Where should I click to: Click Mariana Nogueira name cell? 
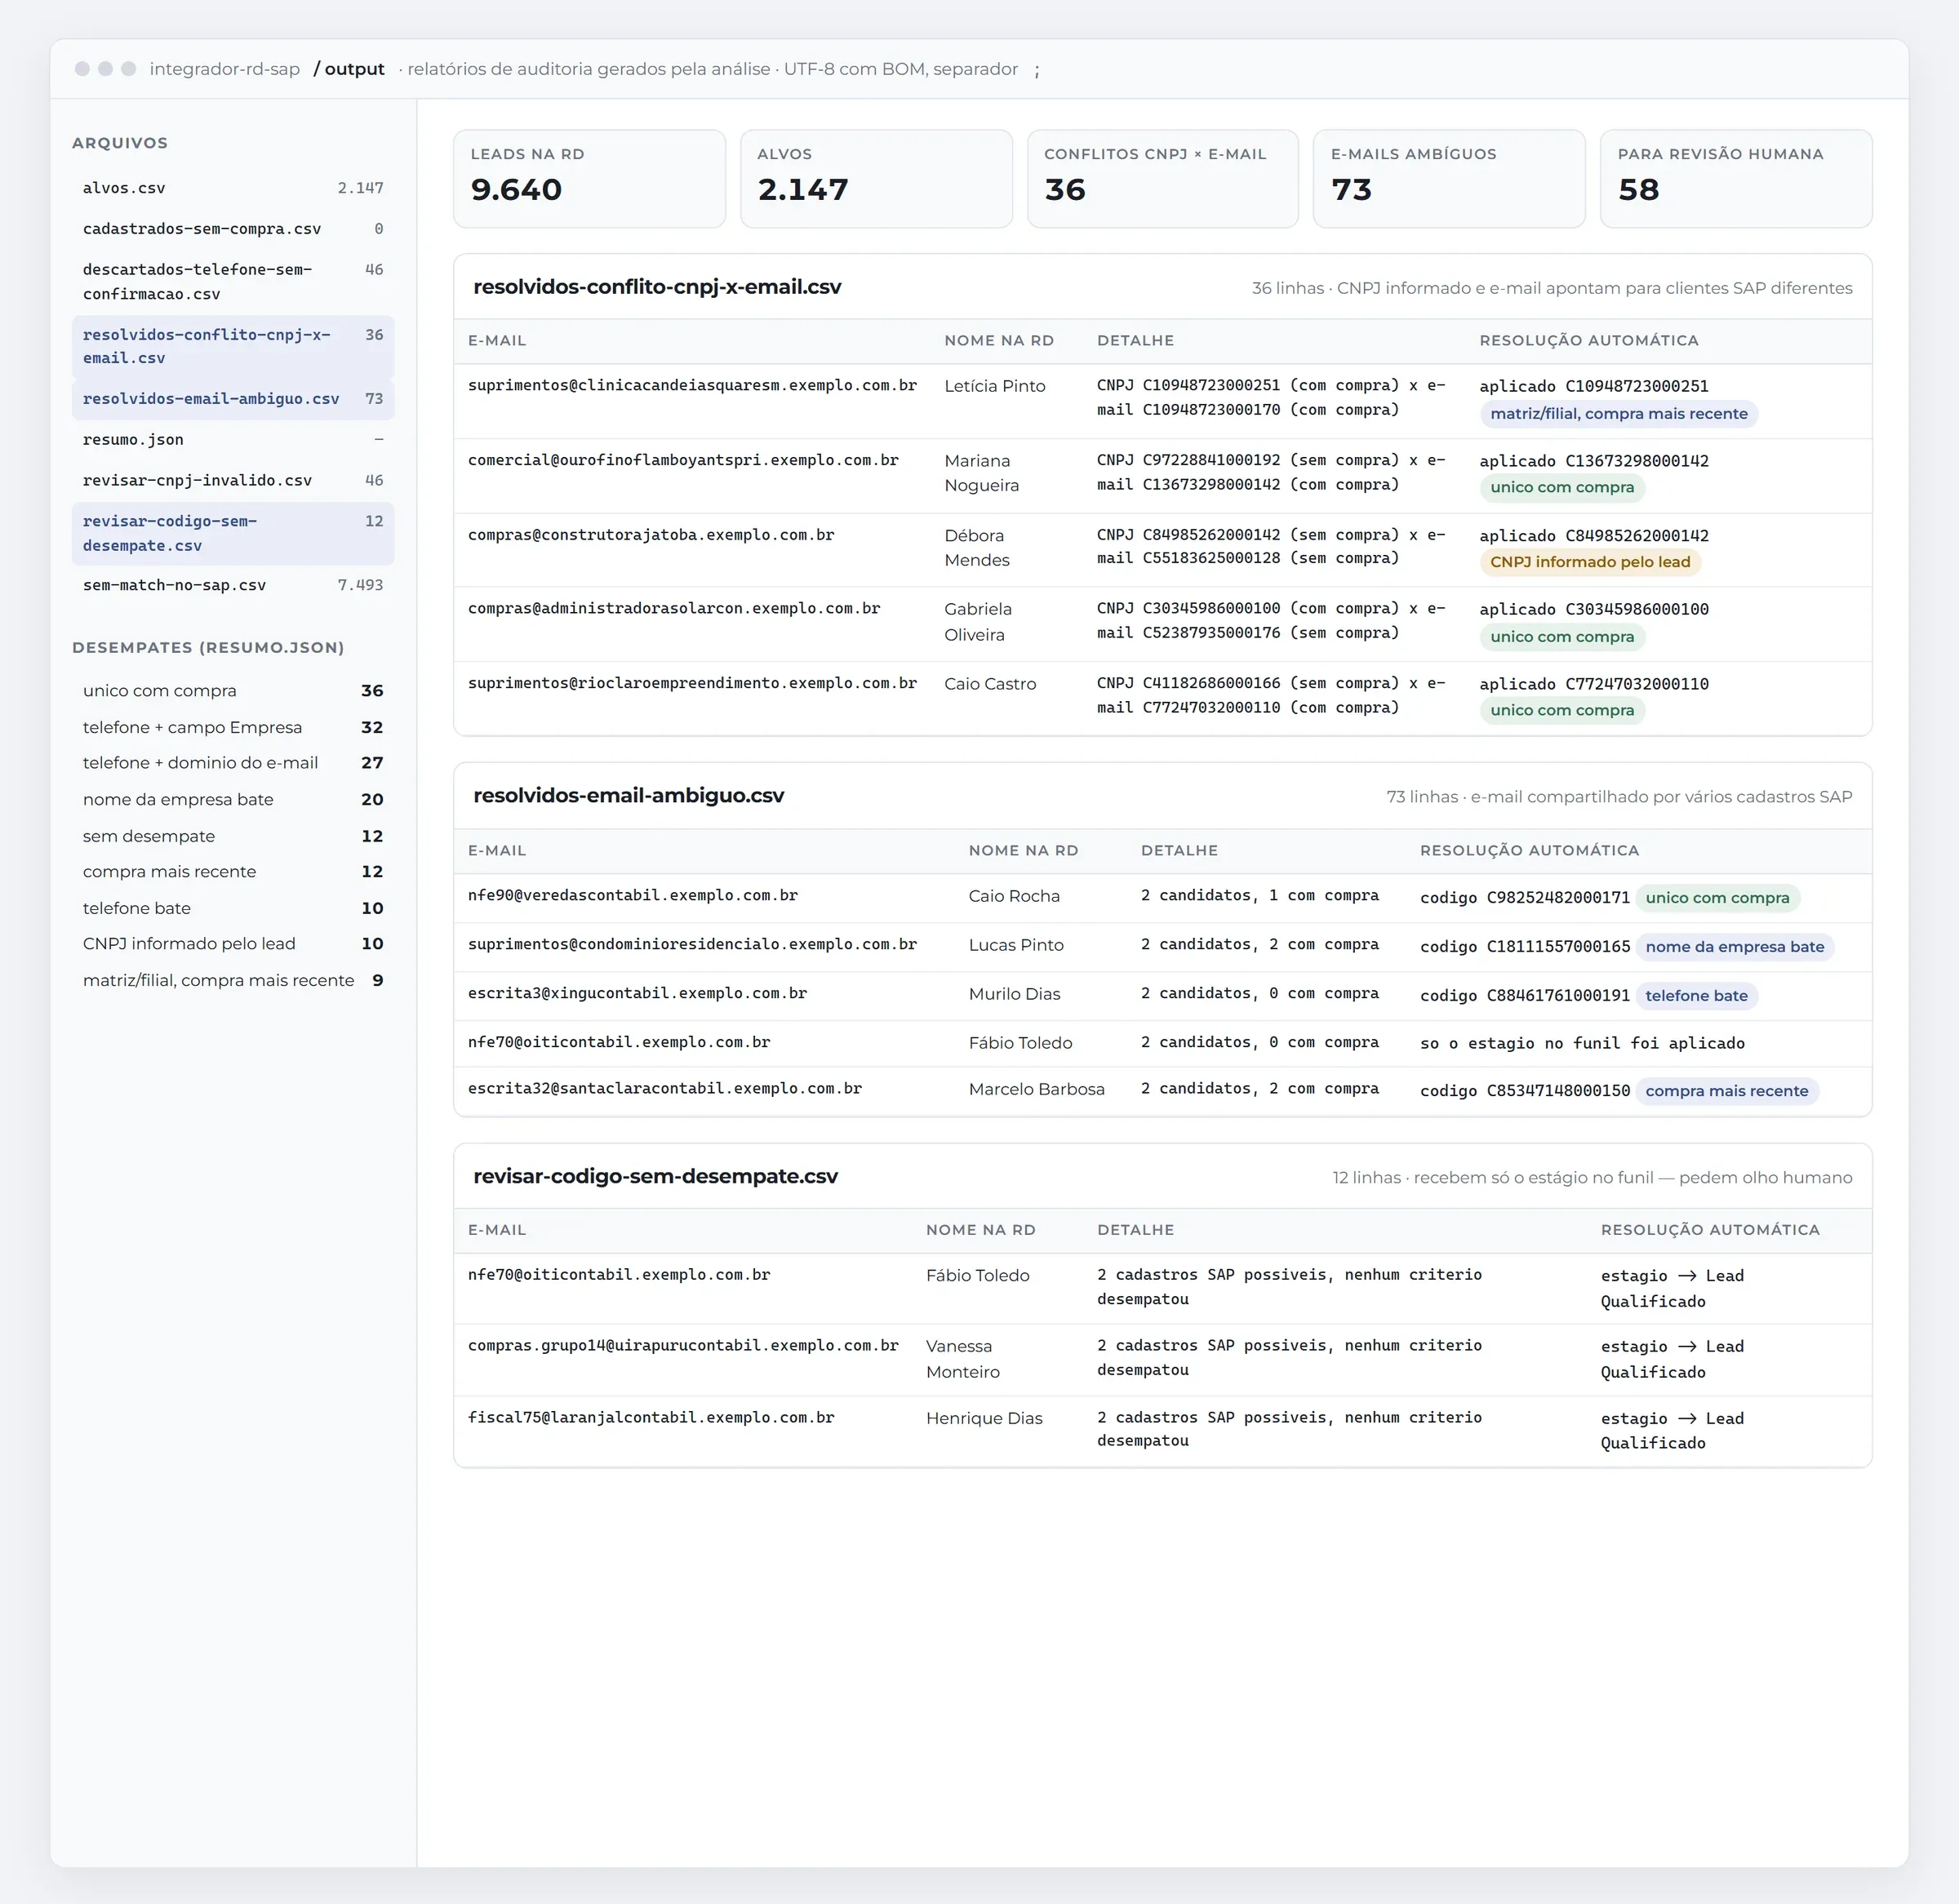(981, 473)
